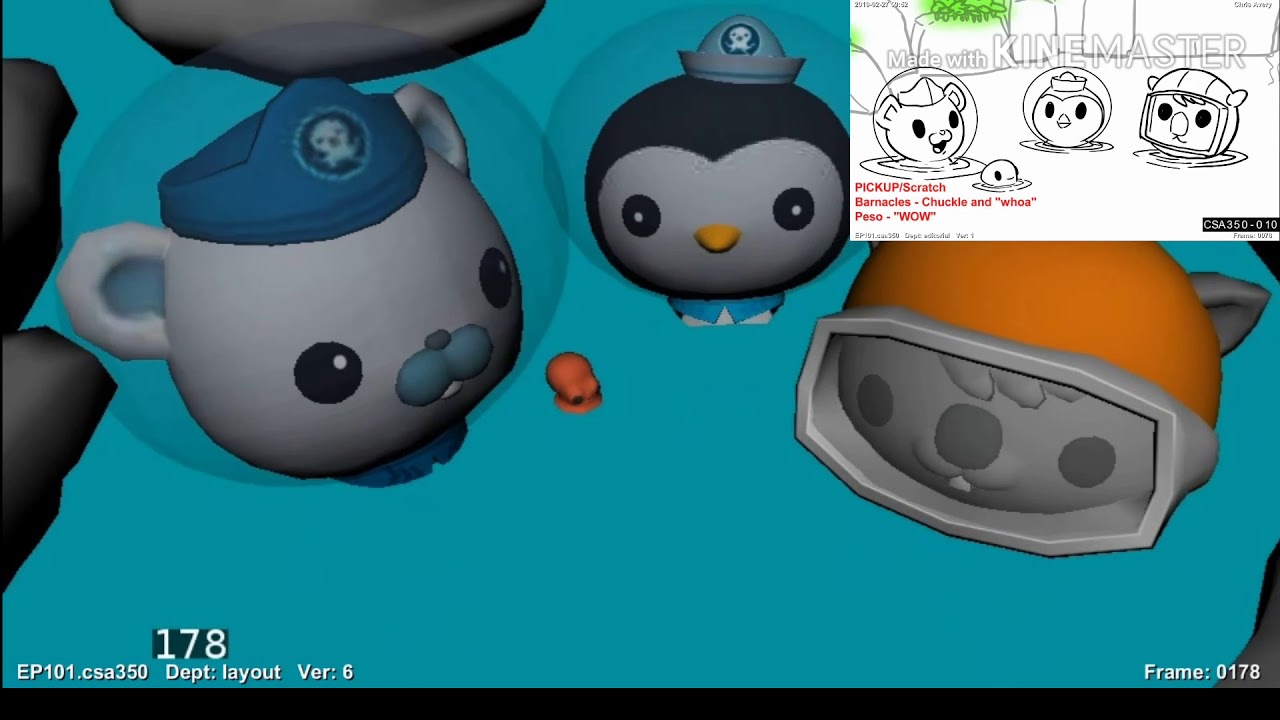Click the storyboard picture-in-picture thumbnail

click(1064, 120)
